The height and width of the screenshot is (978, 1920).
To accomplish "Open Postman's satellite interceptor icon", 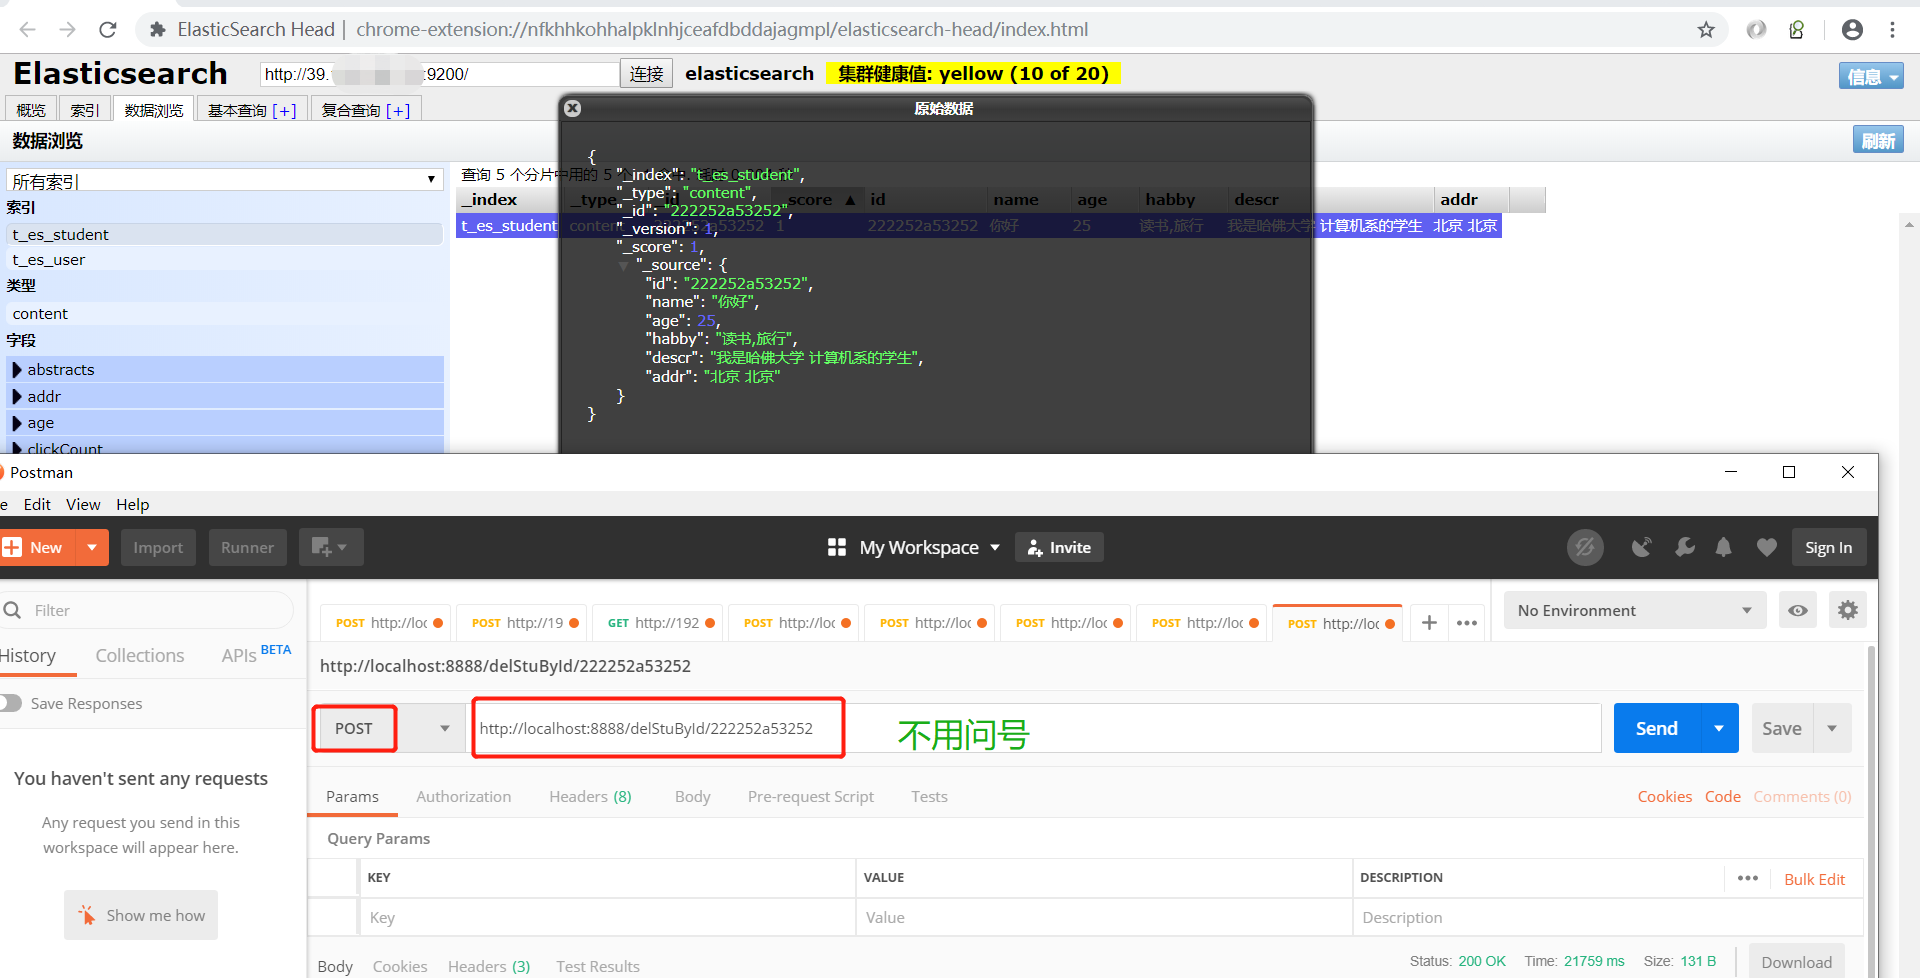I will tap(1641, 547).
